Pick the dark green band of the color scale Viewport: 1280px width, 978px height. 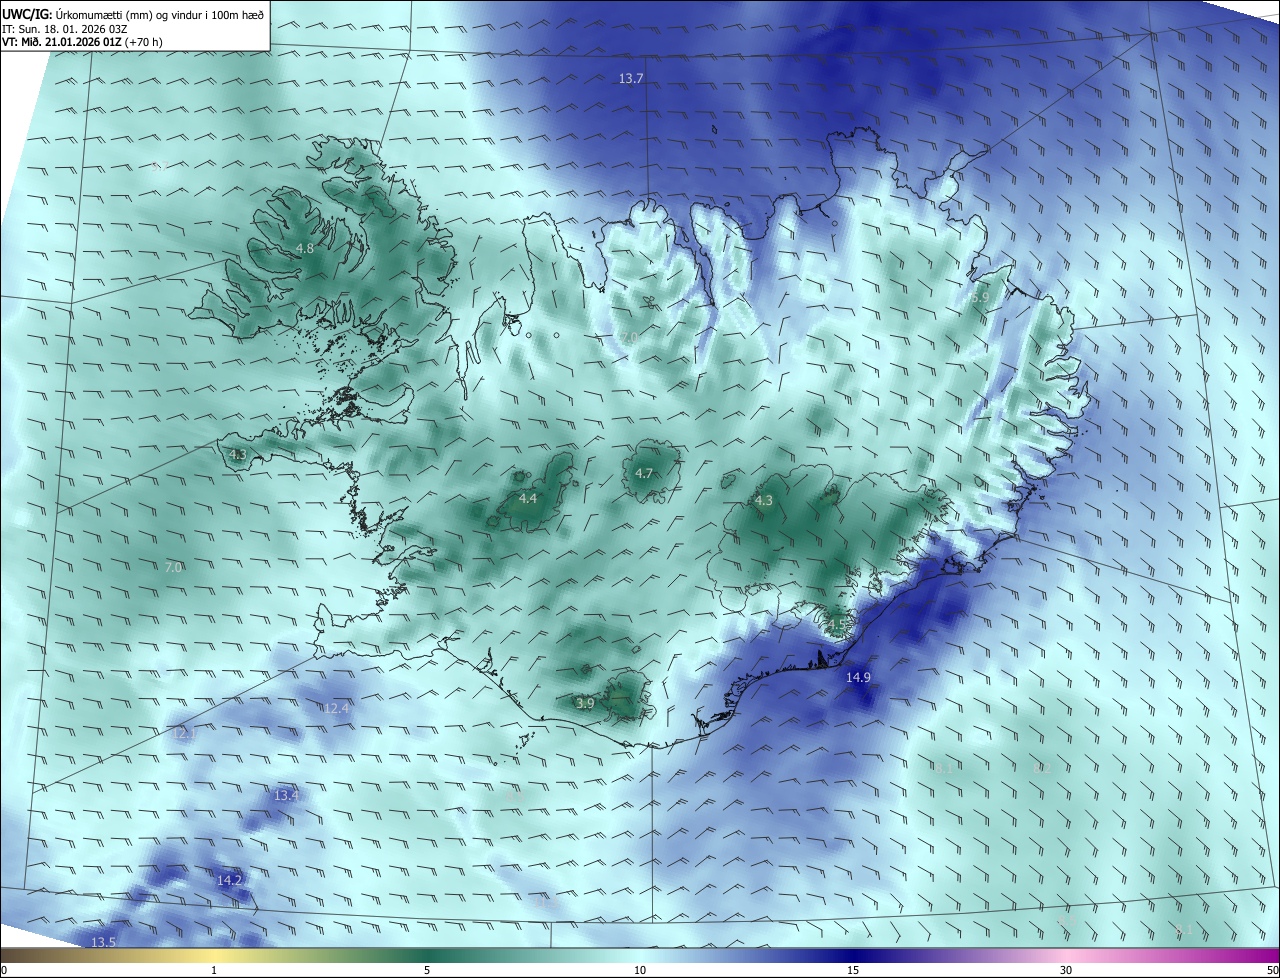[427, 955]
